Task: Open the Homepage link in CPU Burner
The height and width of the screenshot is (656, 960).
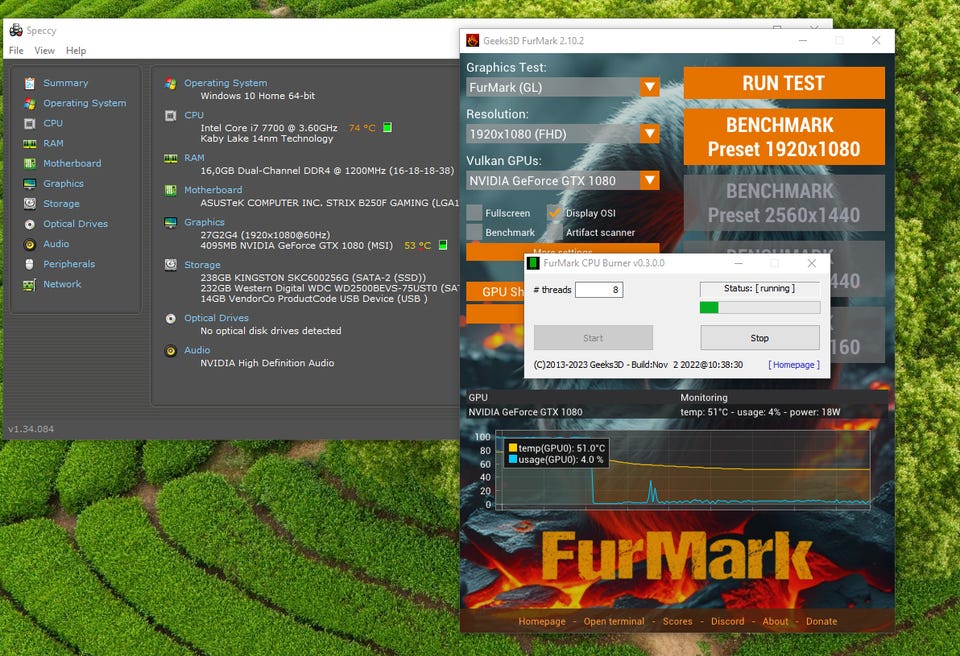Action: [x=794, y=365]
